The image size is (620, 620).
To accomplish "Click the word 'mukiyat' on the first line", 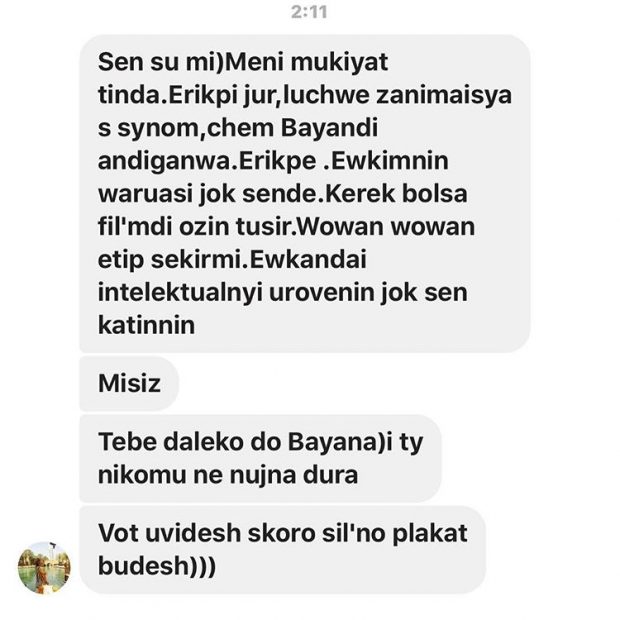I will click(340, 62).
